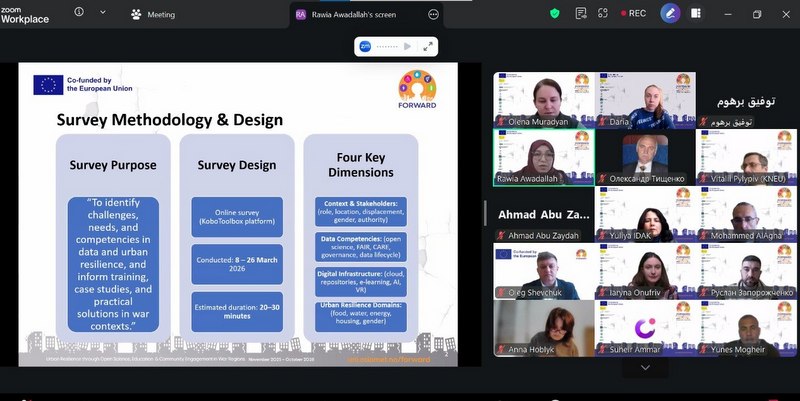Click the Zoom Workplace logo
Viewport: 800px width, 401px height.
26,13
